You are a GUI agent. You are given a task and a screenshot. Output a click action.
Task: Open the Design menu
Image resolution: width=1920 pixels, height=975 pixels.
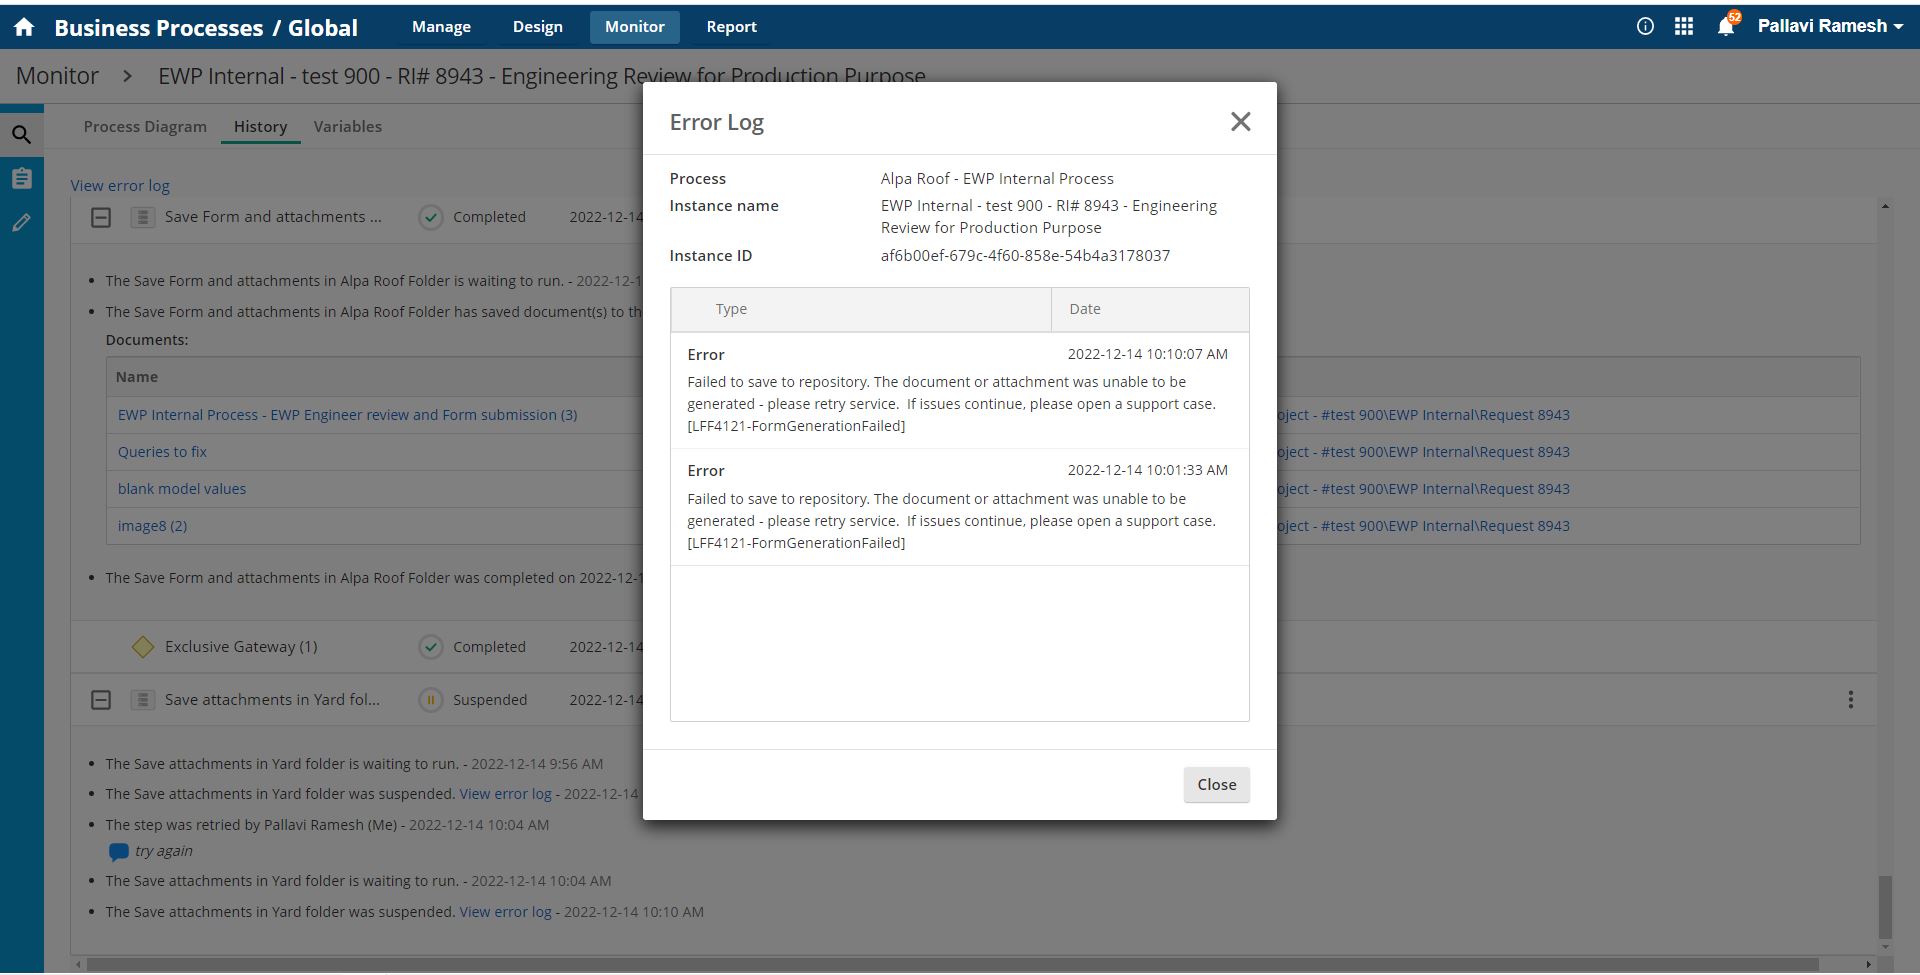coord(537,27)
